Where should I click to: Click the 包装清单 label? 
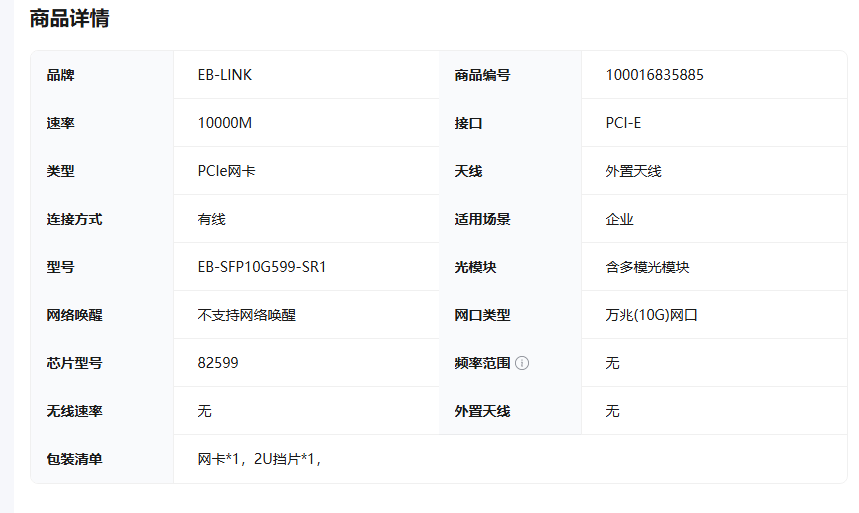click(x=75, y=459)
